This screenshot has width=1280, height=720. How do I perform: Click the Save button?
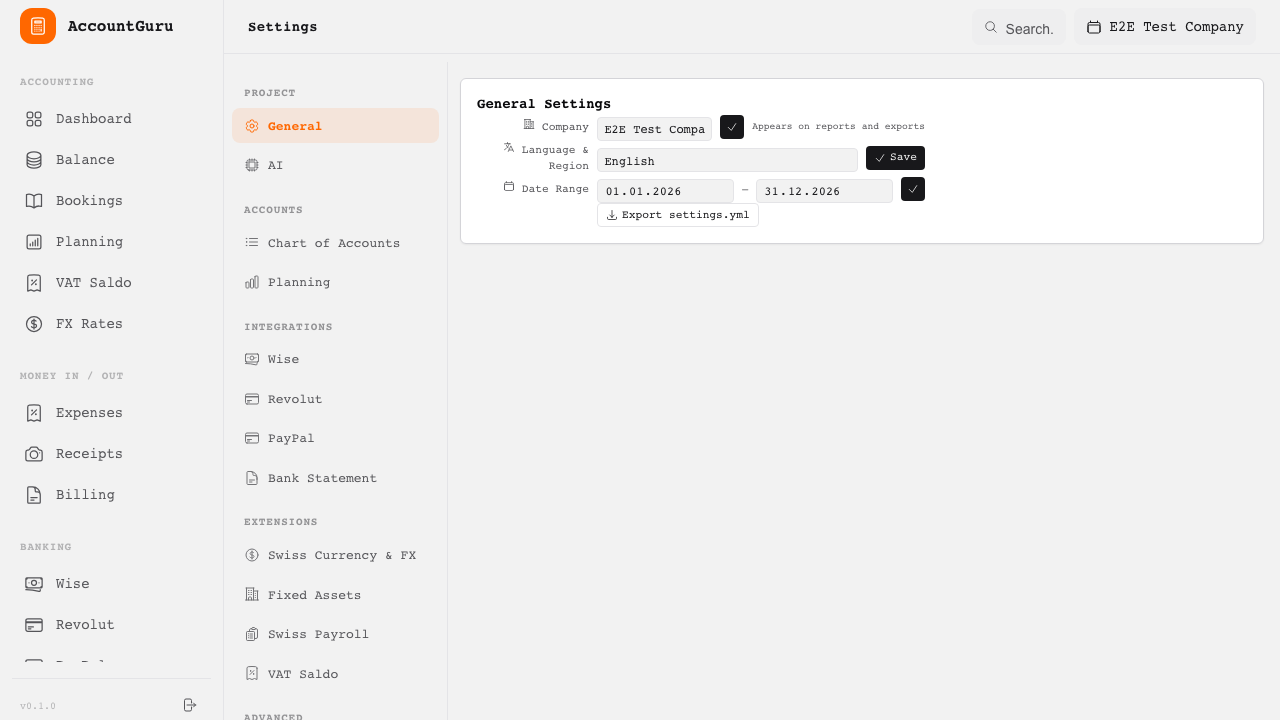point(895,158)
